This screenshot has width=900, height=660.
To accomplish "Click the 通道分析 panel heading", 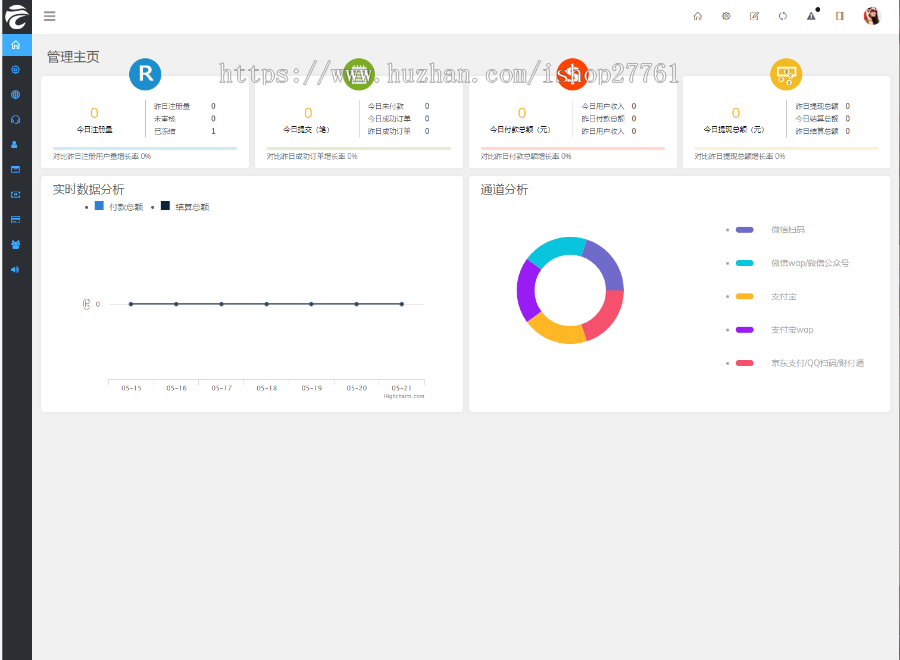I will 504,189.
